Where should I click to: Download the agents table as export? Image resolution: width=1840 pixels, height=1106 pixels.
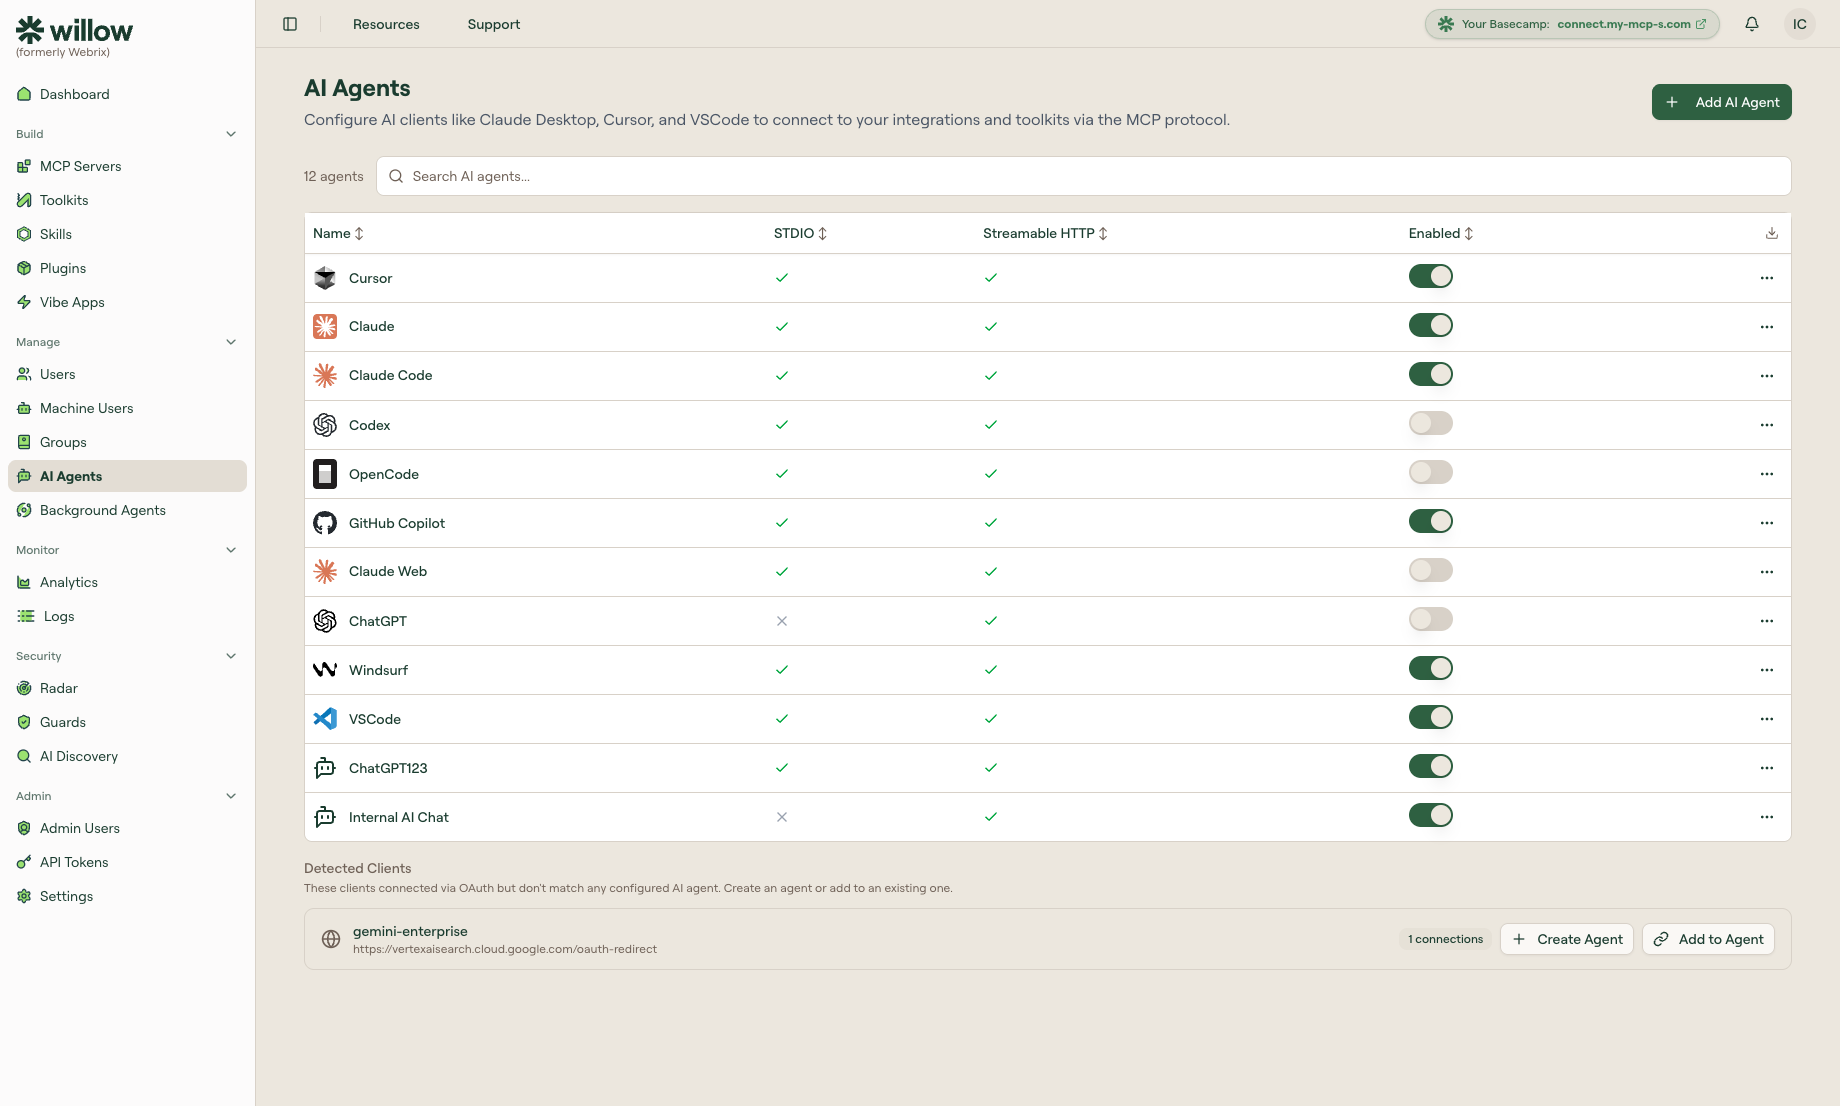pos(1772,233)
